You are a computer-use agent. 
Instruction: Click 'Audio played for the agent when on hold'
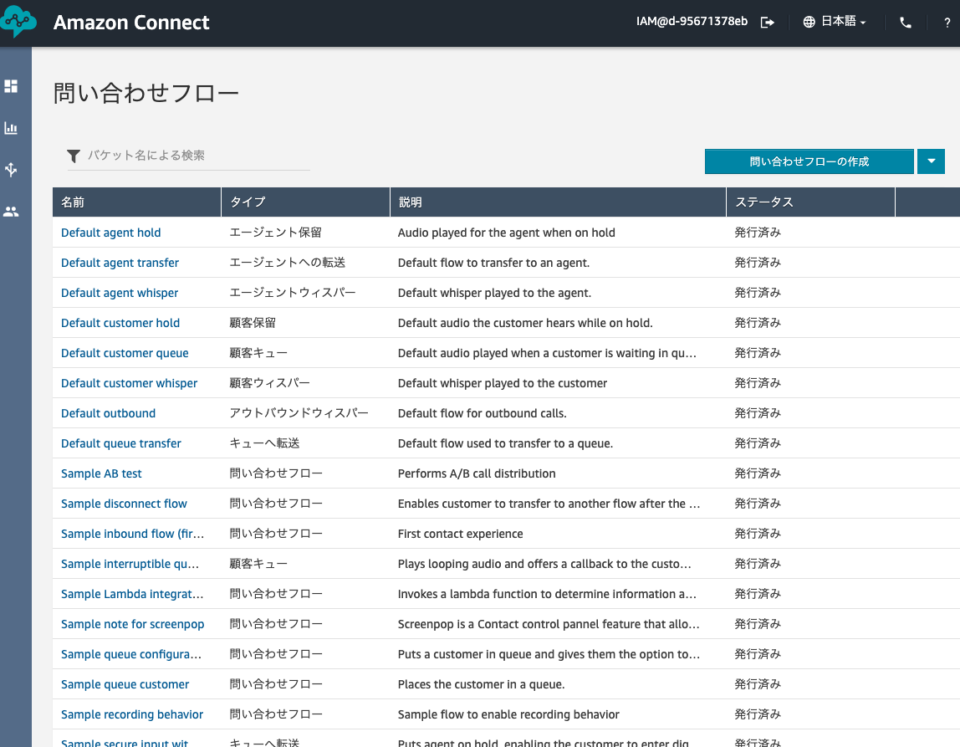tap(506, 233)
